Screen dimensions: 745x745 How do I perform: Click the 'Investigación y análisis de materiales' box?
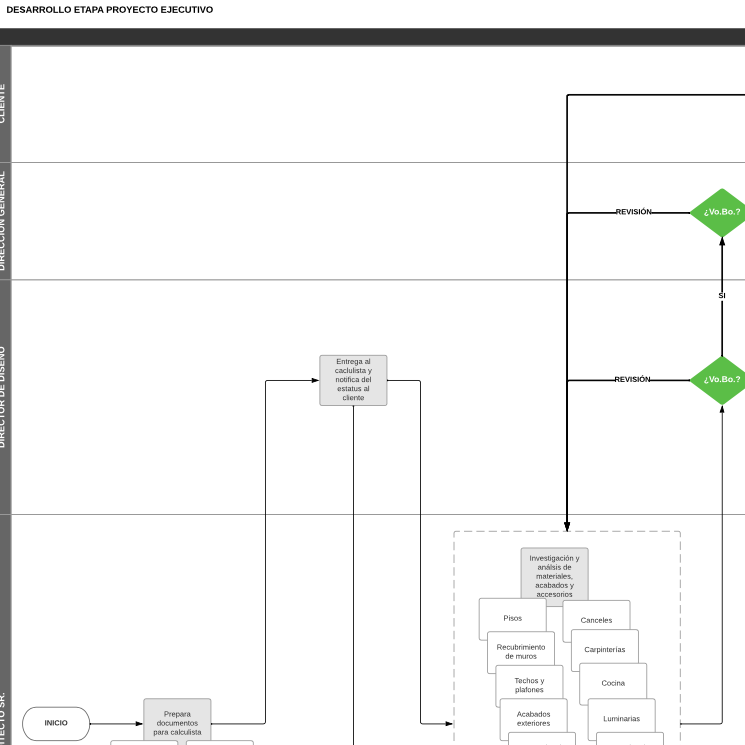[x=554, y=575]
